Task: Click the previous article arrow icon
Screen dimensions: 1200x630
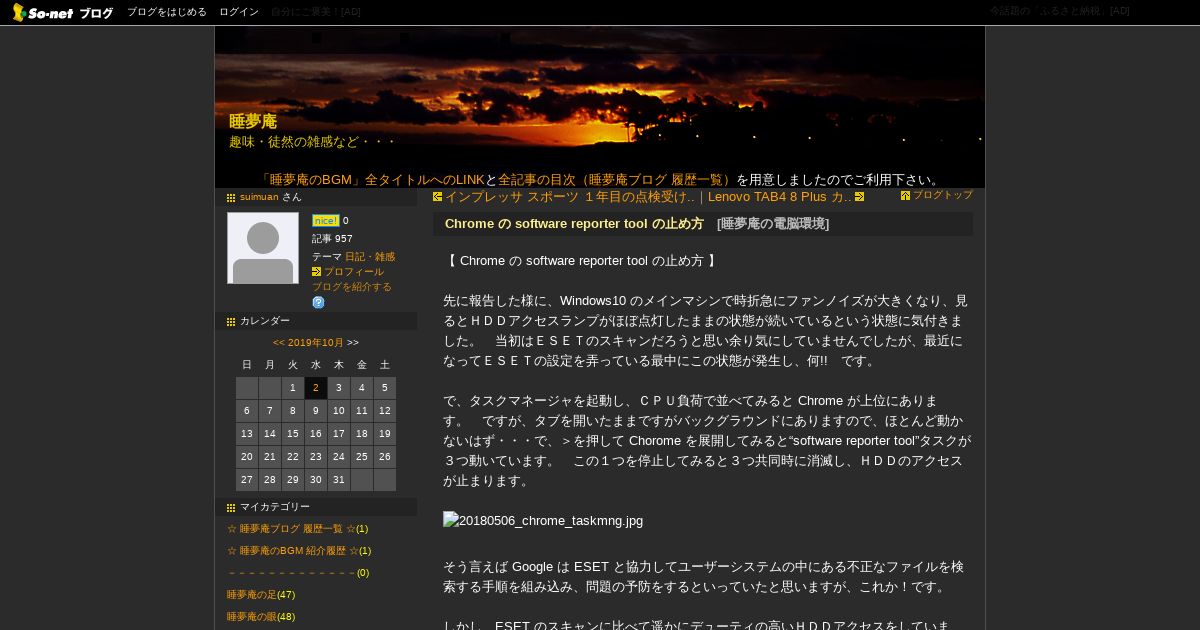Action: click(437, 197)
